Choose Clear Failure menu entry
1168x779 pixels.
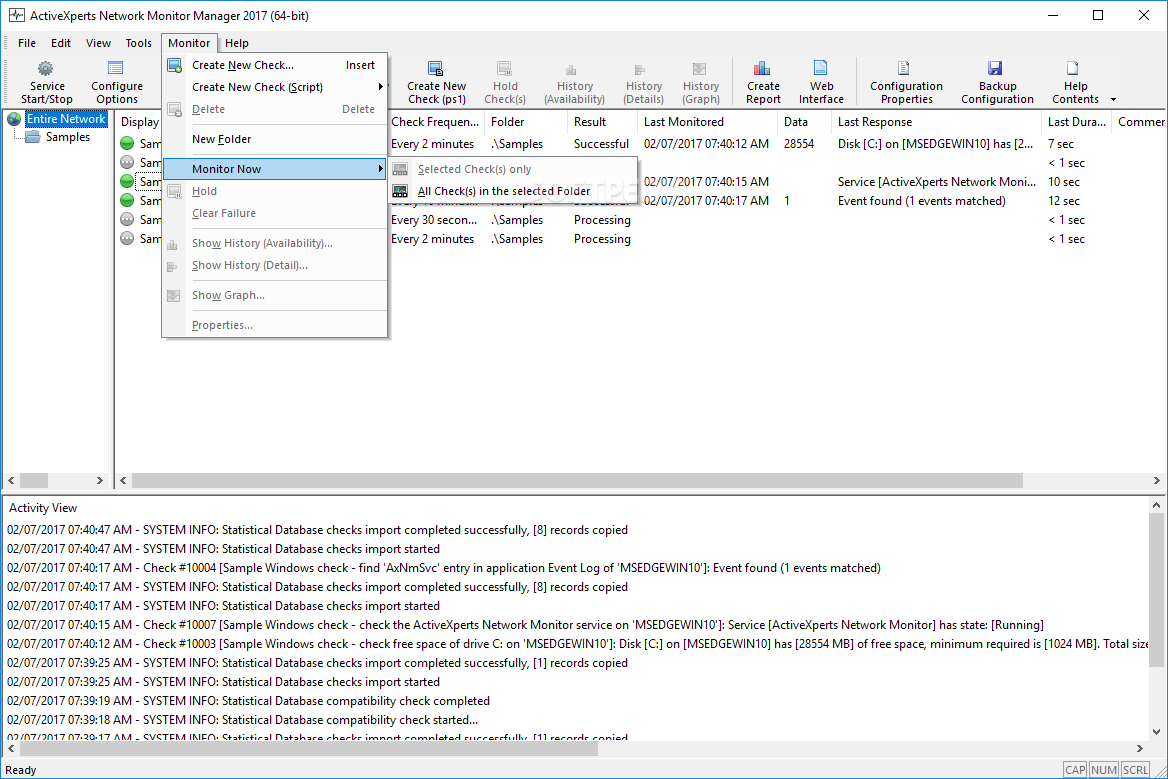pos(275,213)
